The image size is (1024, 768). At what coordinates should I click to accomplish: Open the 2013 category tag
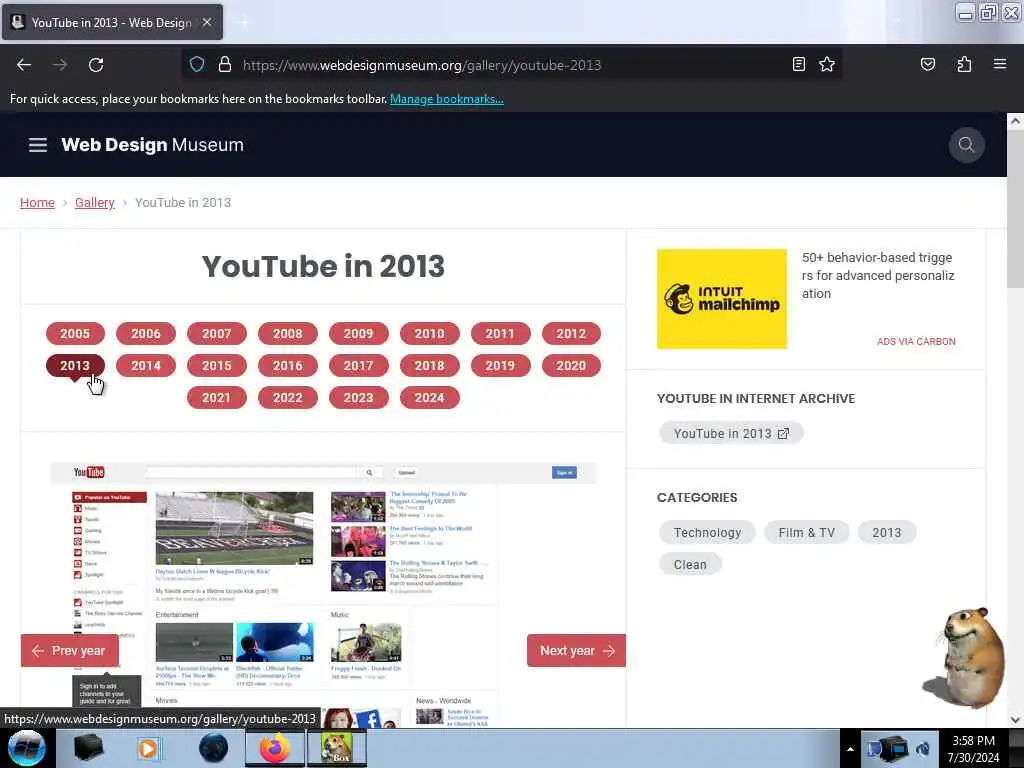click(x=886, y=532)
